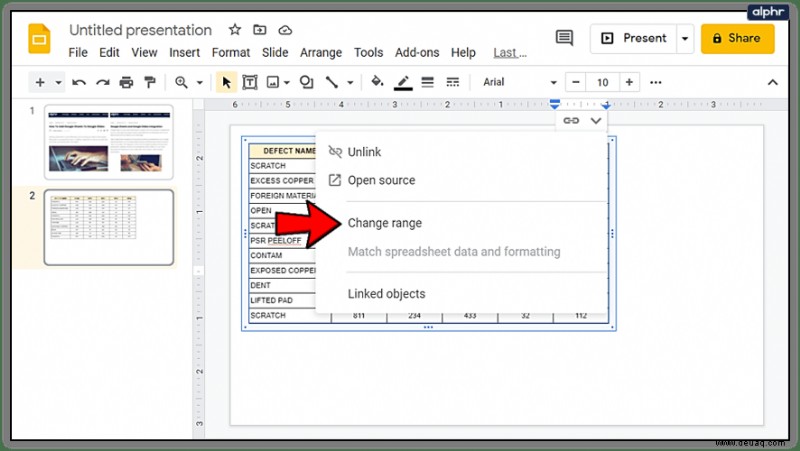Image resolution: width=800 pixels, height=451 pixels.
Task: Open the Tools menu
Action: [x=368, y=53]
